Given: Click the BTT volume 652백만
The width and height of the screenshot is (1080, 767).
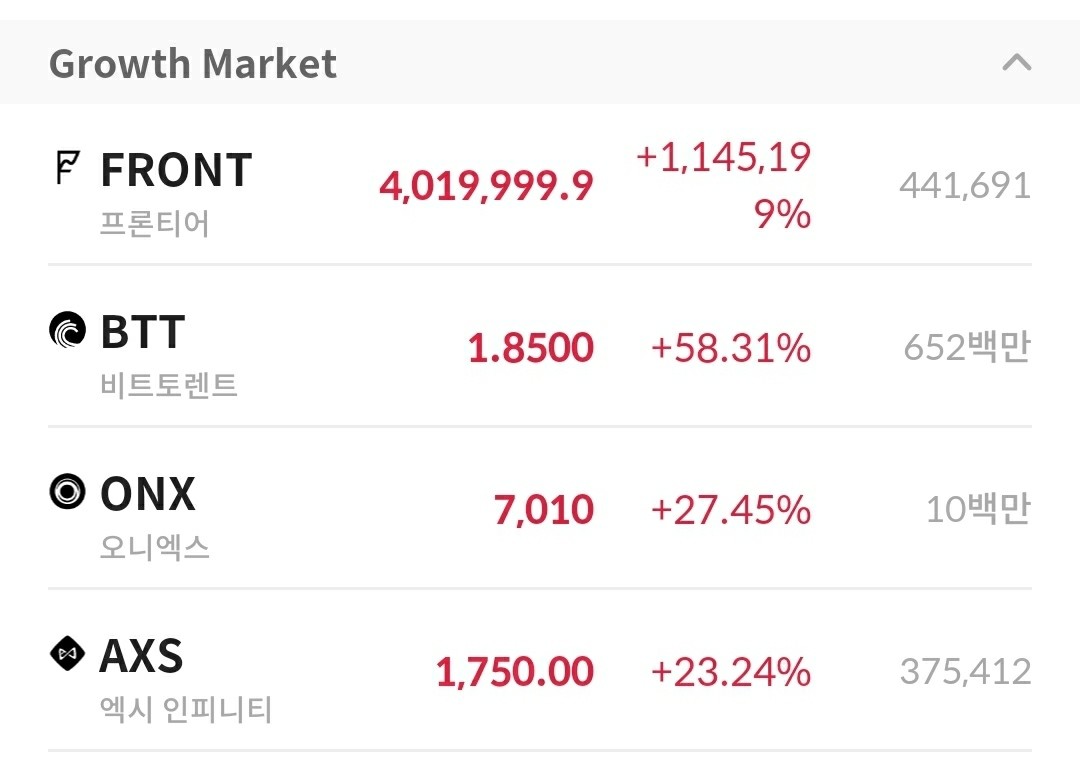Looking at the screenshot, I should 966,348.
